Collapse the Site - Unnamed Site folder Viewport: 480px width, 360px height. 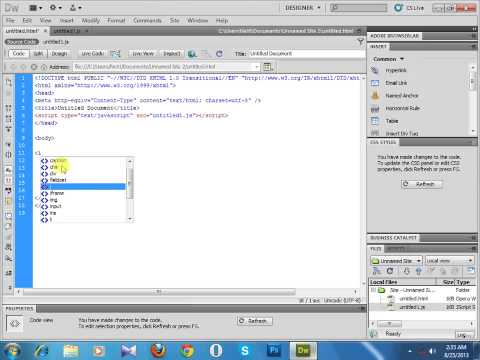pyautogui.click(x=374, y=290)
